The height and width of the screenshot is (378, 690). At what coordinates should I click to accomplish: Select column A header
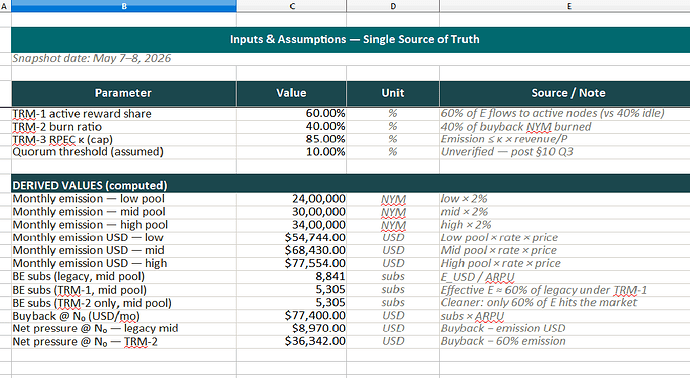click(x=5, y=6)
